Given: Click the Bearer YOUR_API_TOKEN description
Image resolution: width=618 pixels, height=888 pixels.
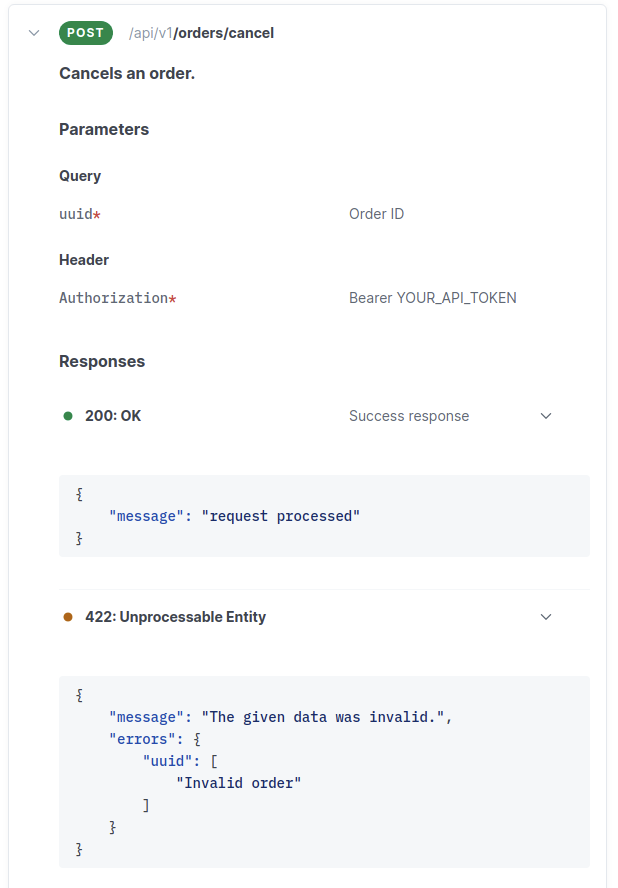Looking at the screenshot, I should tap(432, 298).
